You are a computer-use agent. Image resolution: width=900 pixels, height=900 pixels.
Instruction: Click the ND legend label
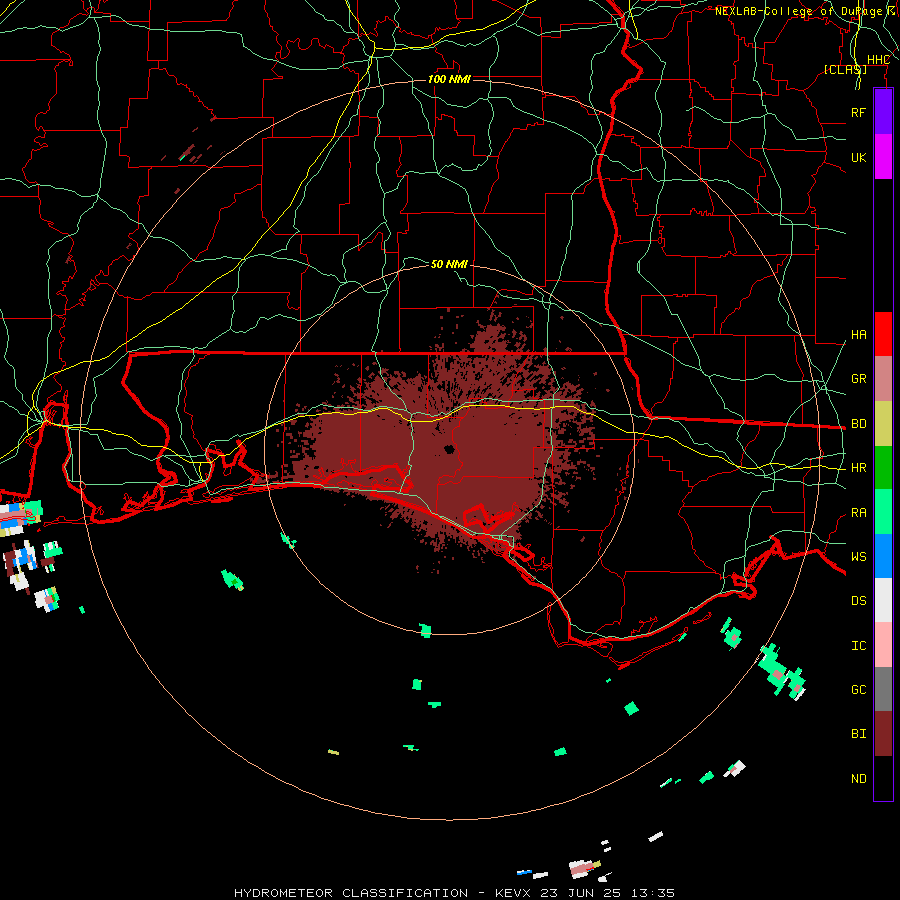[858, 779]
